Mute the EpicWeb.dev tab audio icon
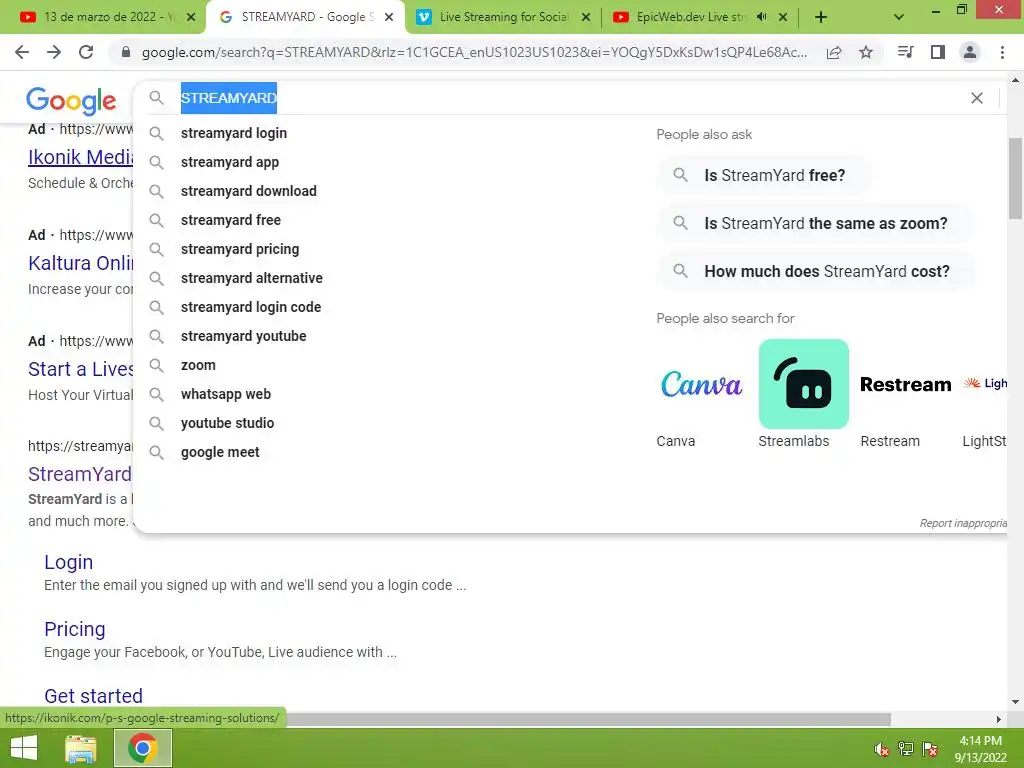The width and height of the screenshot is (1024, 768). (x=761, y=17)
